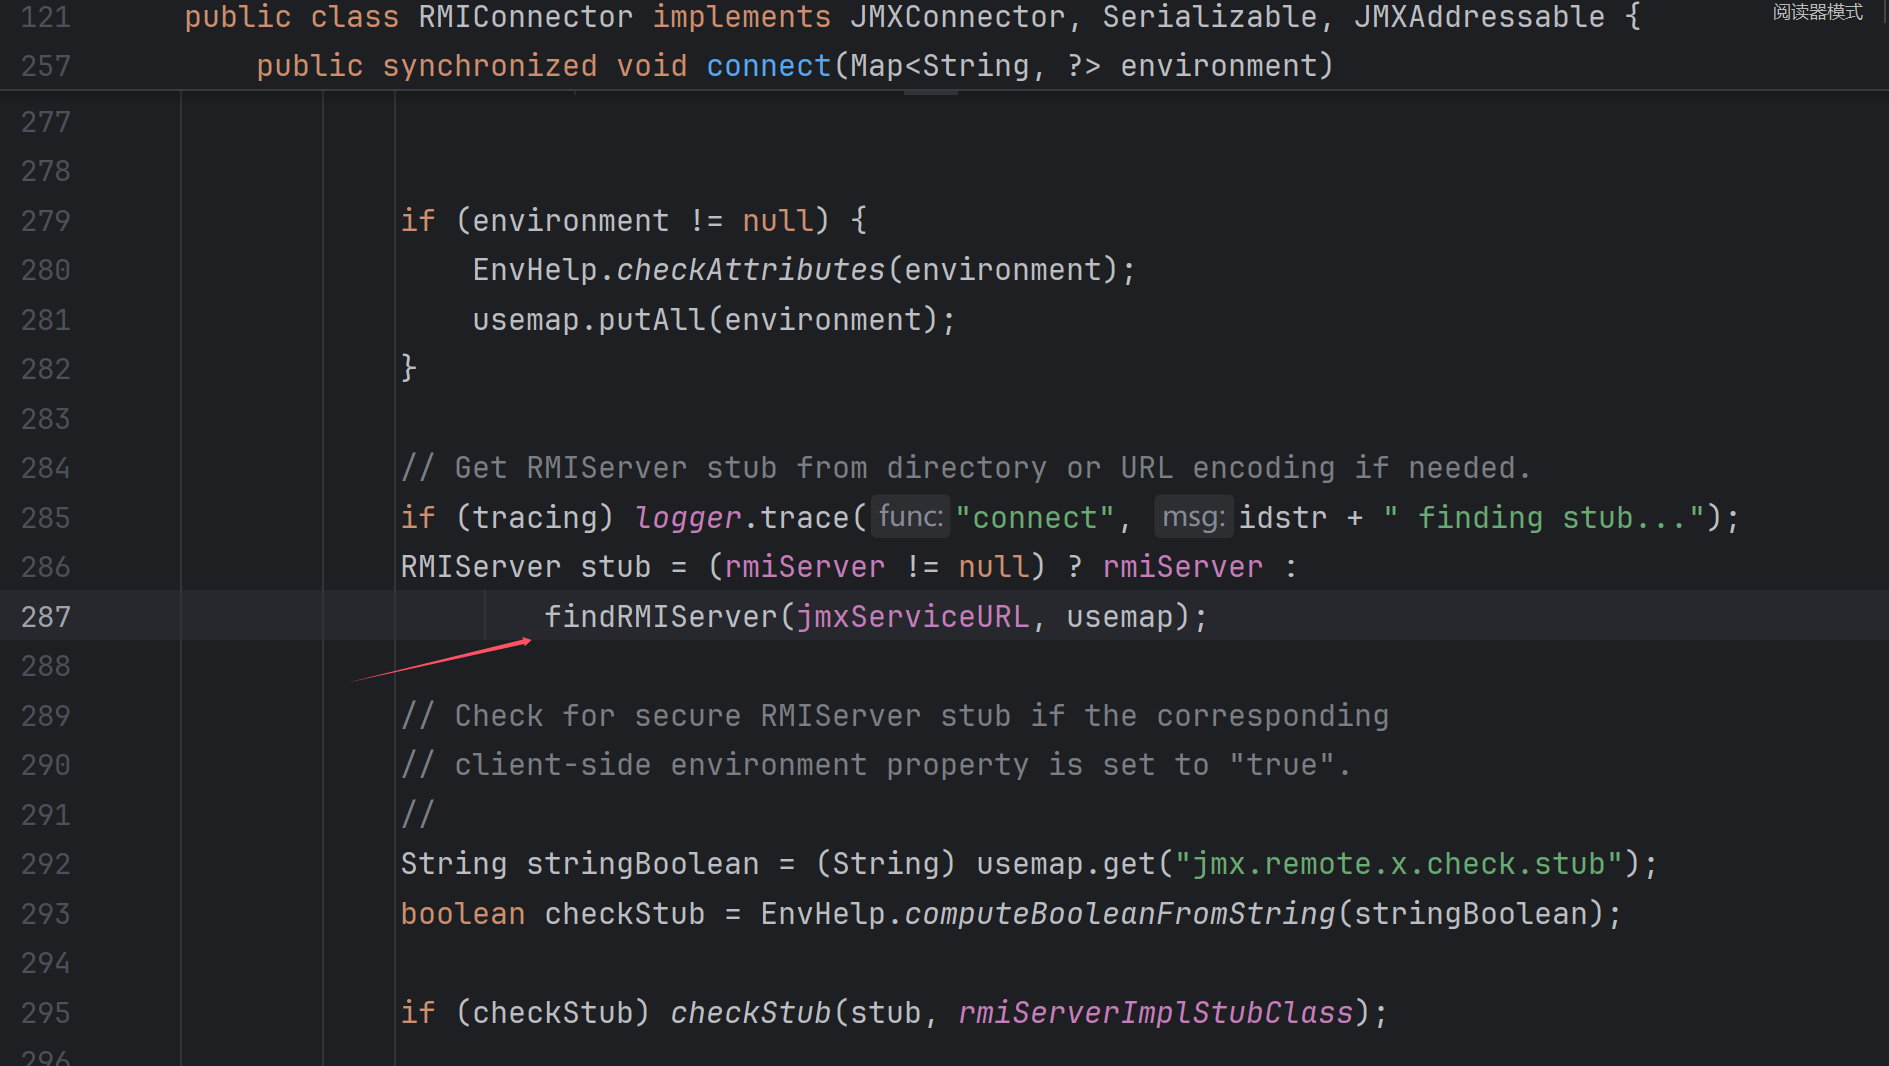Viewport: 1889px width, 1066px height.
Task: Click the "Get RMIServer stub" comment line
Action: tap(965, 468)
